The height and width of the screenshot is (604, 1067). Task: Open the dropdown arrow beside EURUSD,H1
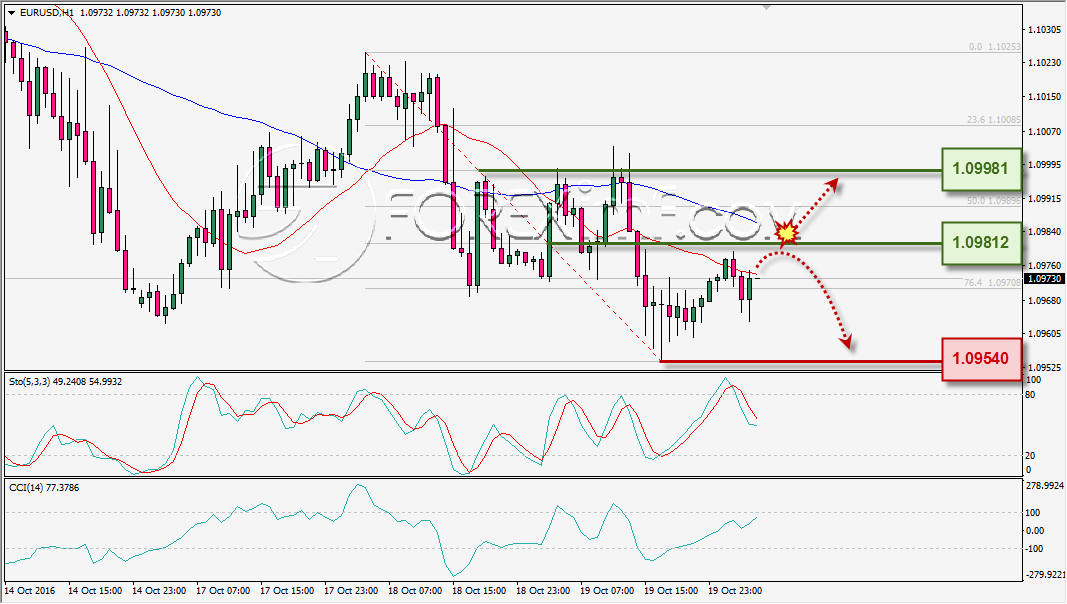(x=12, y=13)
